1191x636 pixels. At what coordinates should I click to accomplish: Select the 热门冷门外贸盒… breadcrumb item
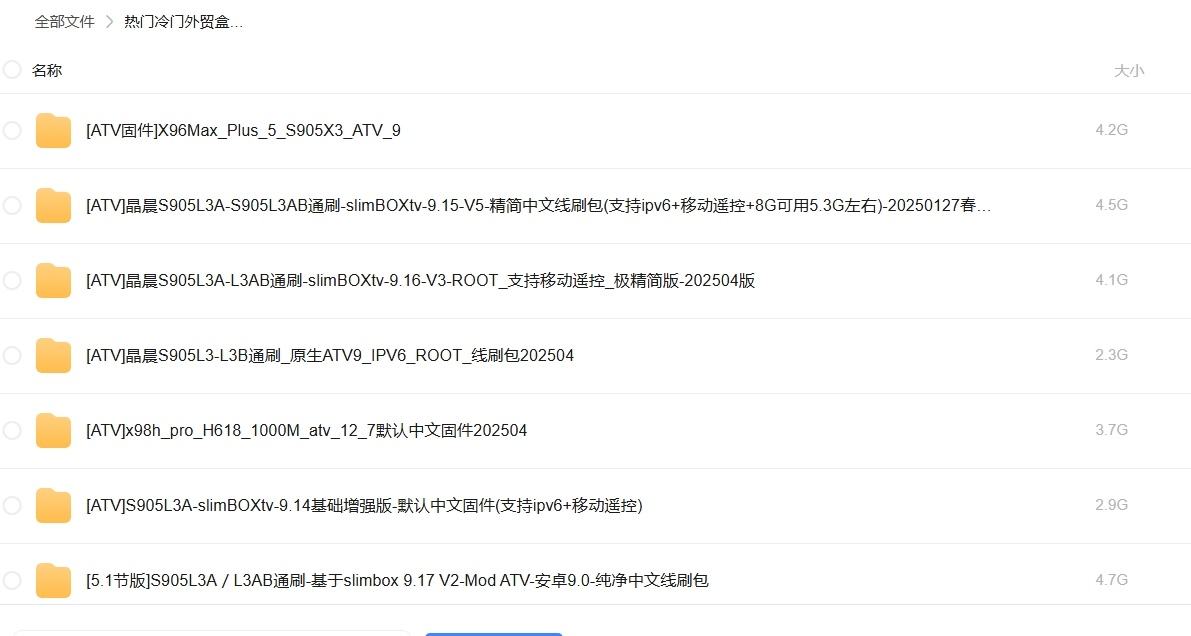(x=183, y=22)
